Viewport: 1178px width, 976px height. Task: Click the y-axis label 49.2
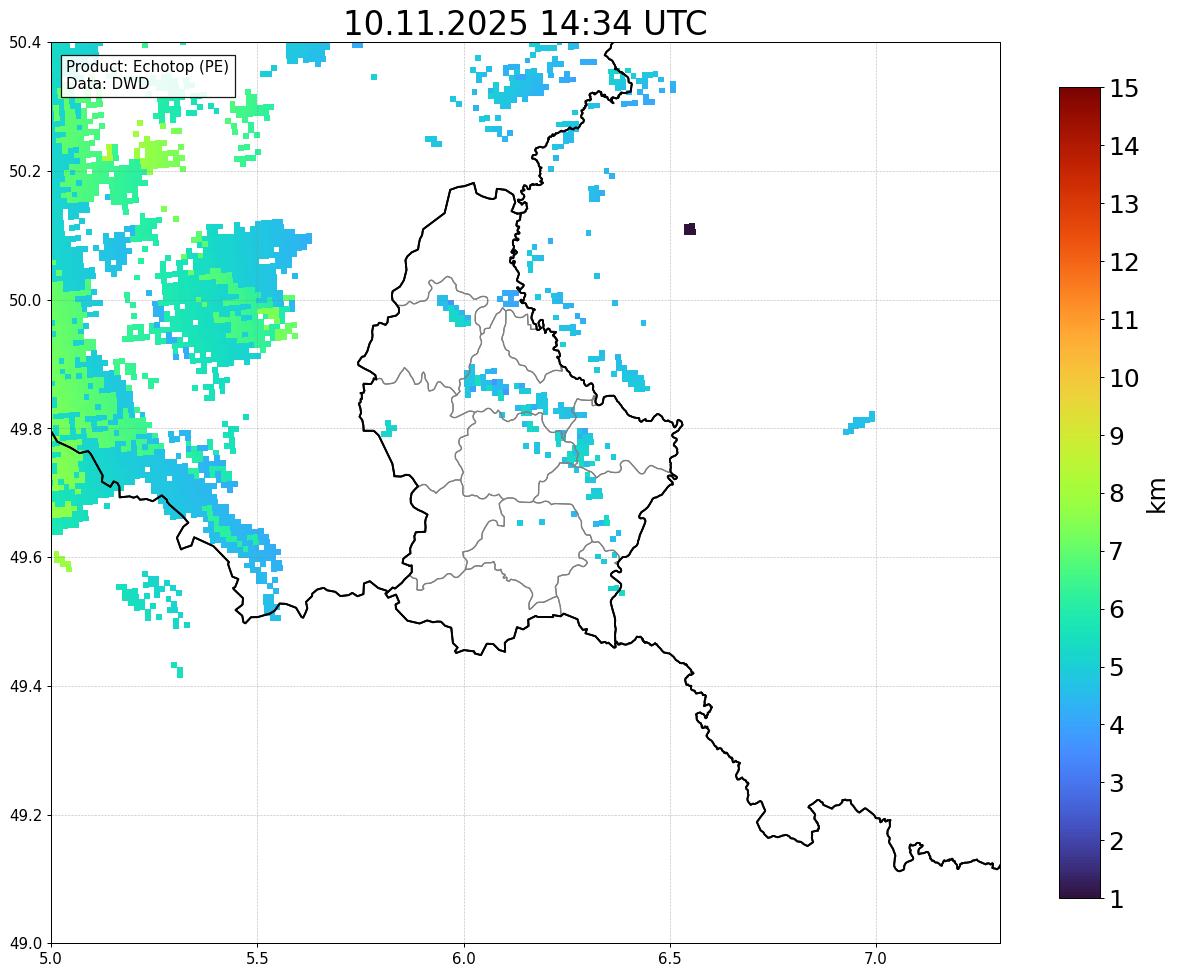[x=25, y=815]
